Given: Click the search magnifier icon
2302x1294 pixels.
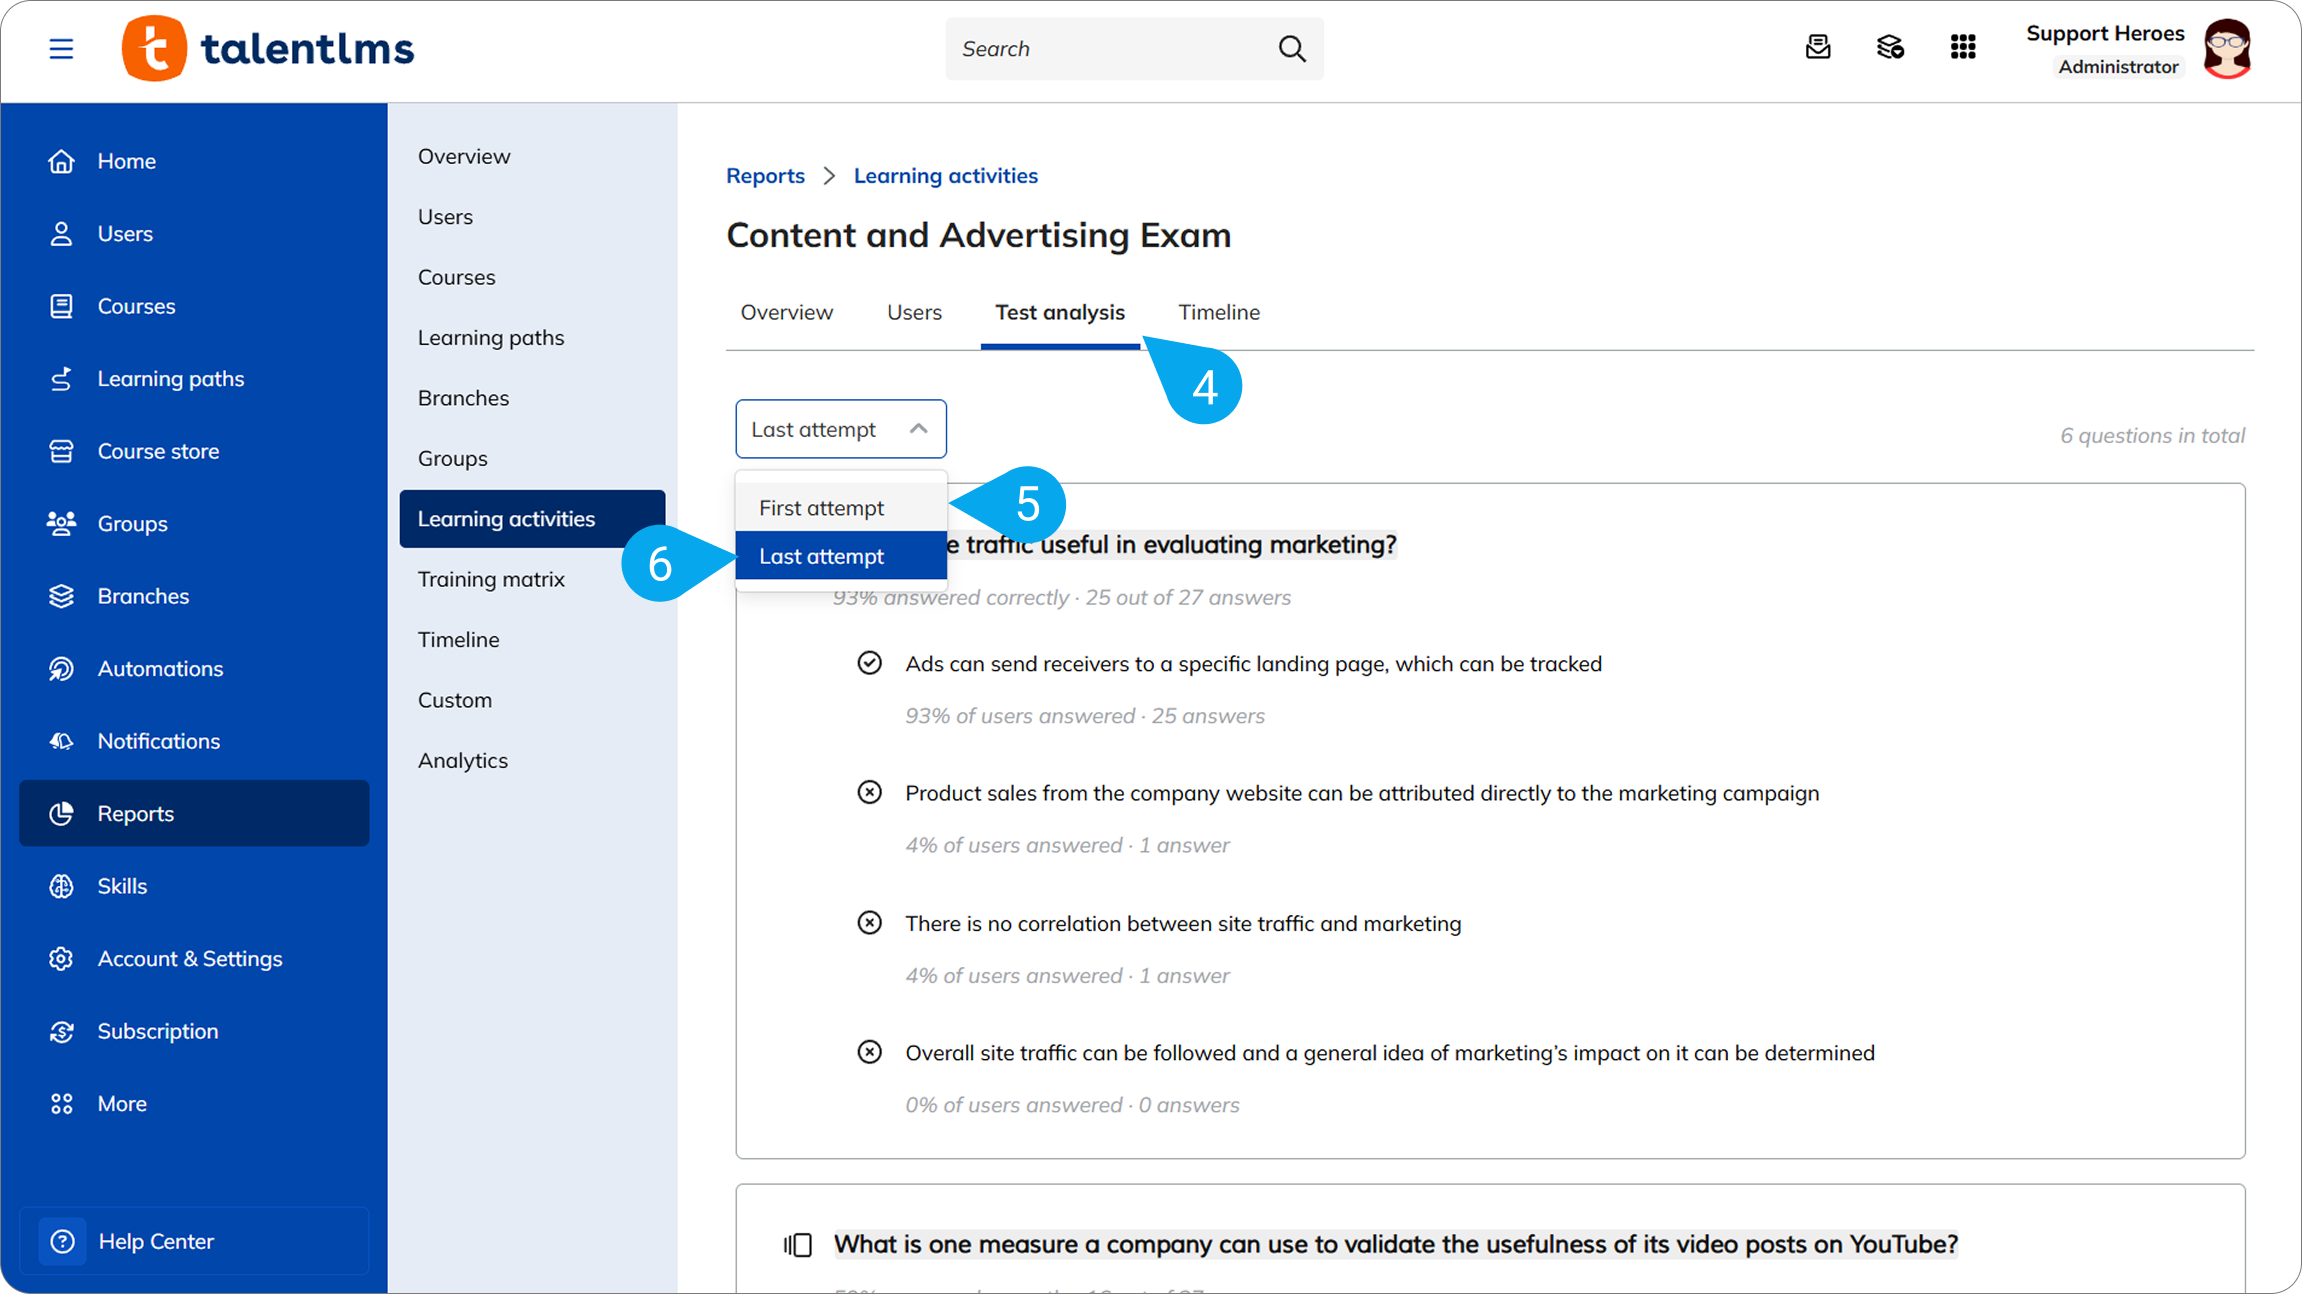Looking at the screenshot, I should tap(1292, 48).
